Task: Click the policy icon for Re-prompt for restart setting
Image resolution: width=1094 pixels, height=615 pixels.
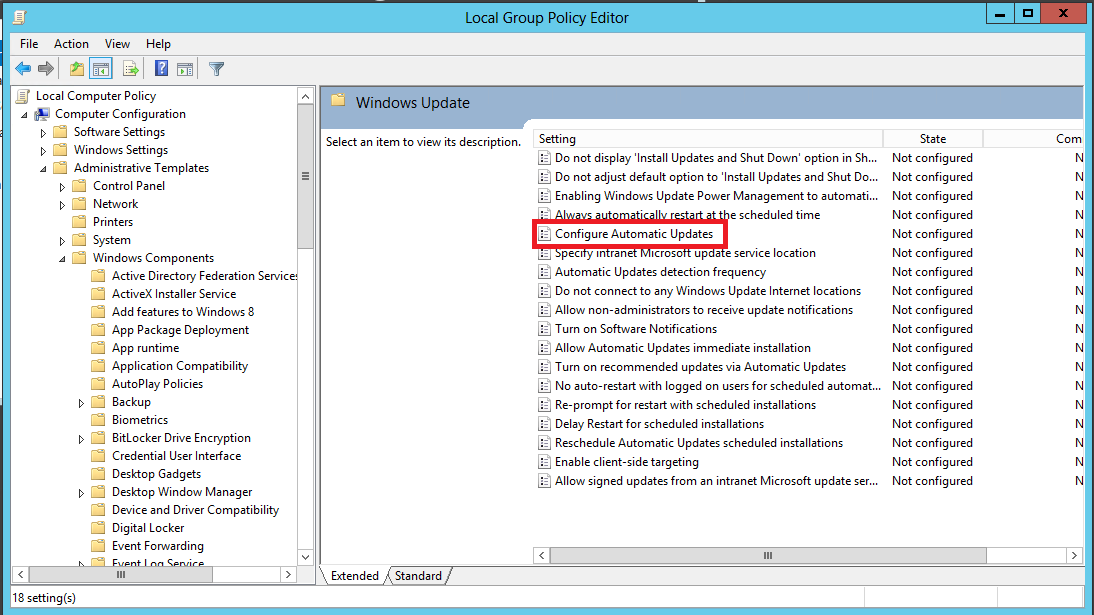Action: [544, 405]
